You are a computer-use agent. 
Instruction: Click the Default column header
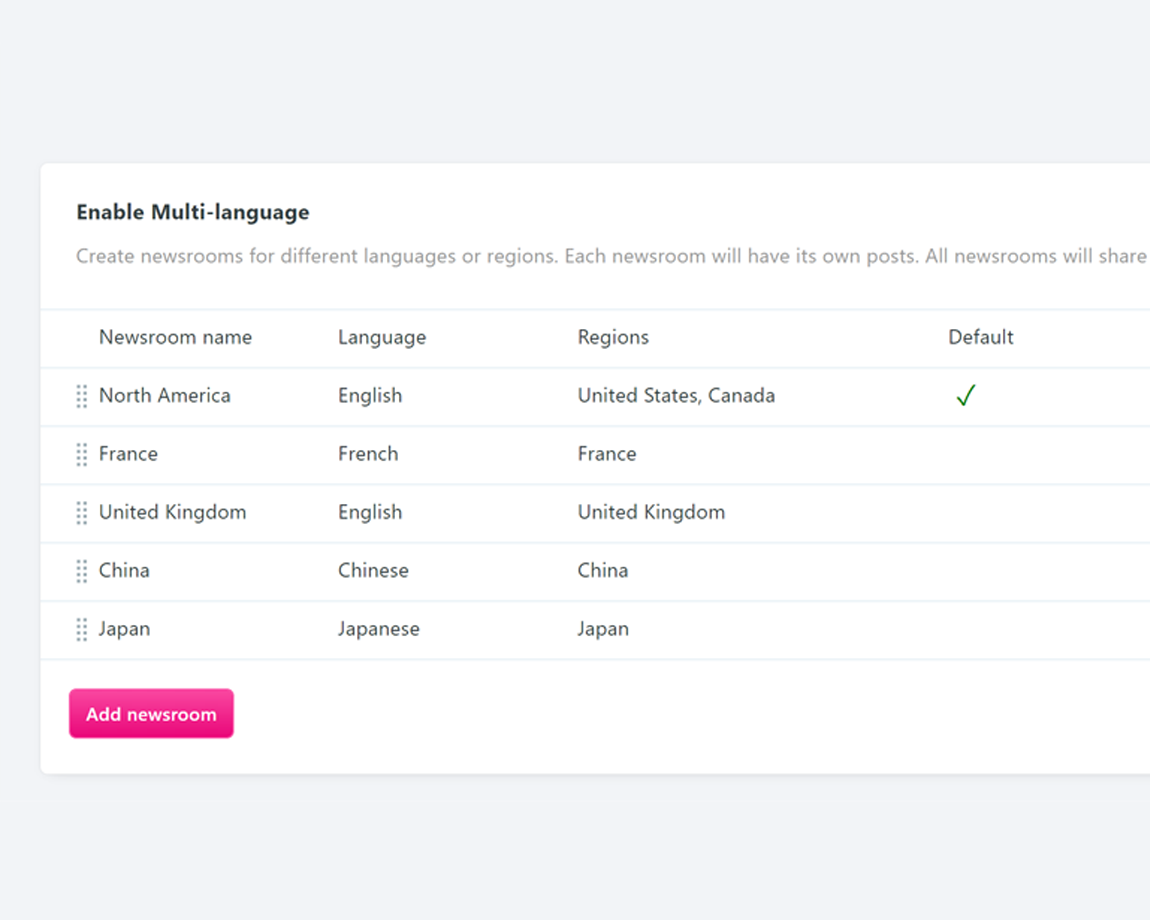[980, 337]
